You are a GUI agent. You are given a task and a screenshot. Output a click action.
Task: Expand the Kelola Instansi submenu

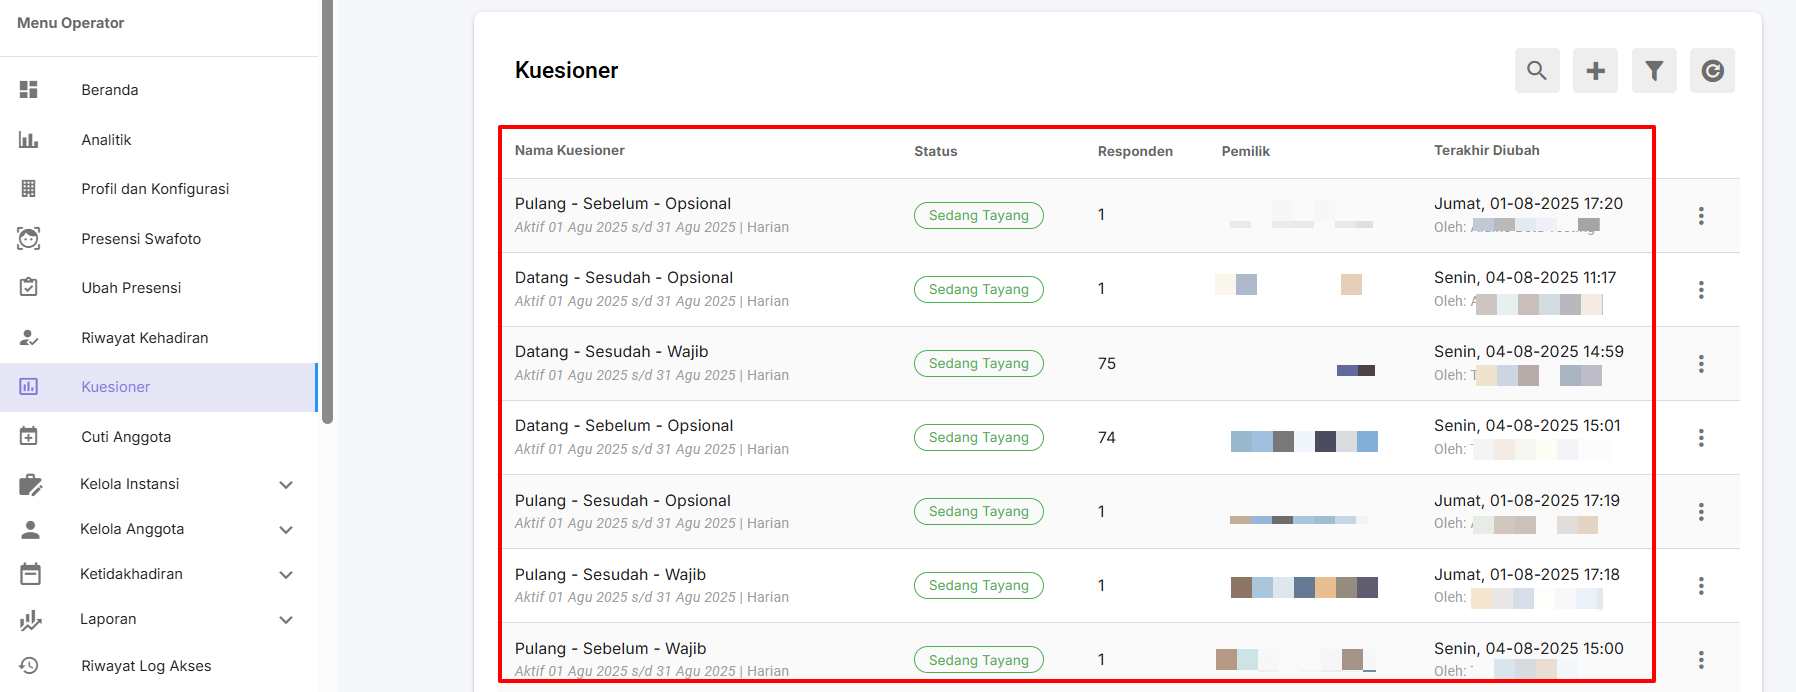pyautogui.click(x=286, y=485)
